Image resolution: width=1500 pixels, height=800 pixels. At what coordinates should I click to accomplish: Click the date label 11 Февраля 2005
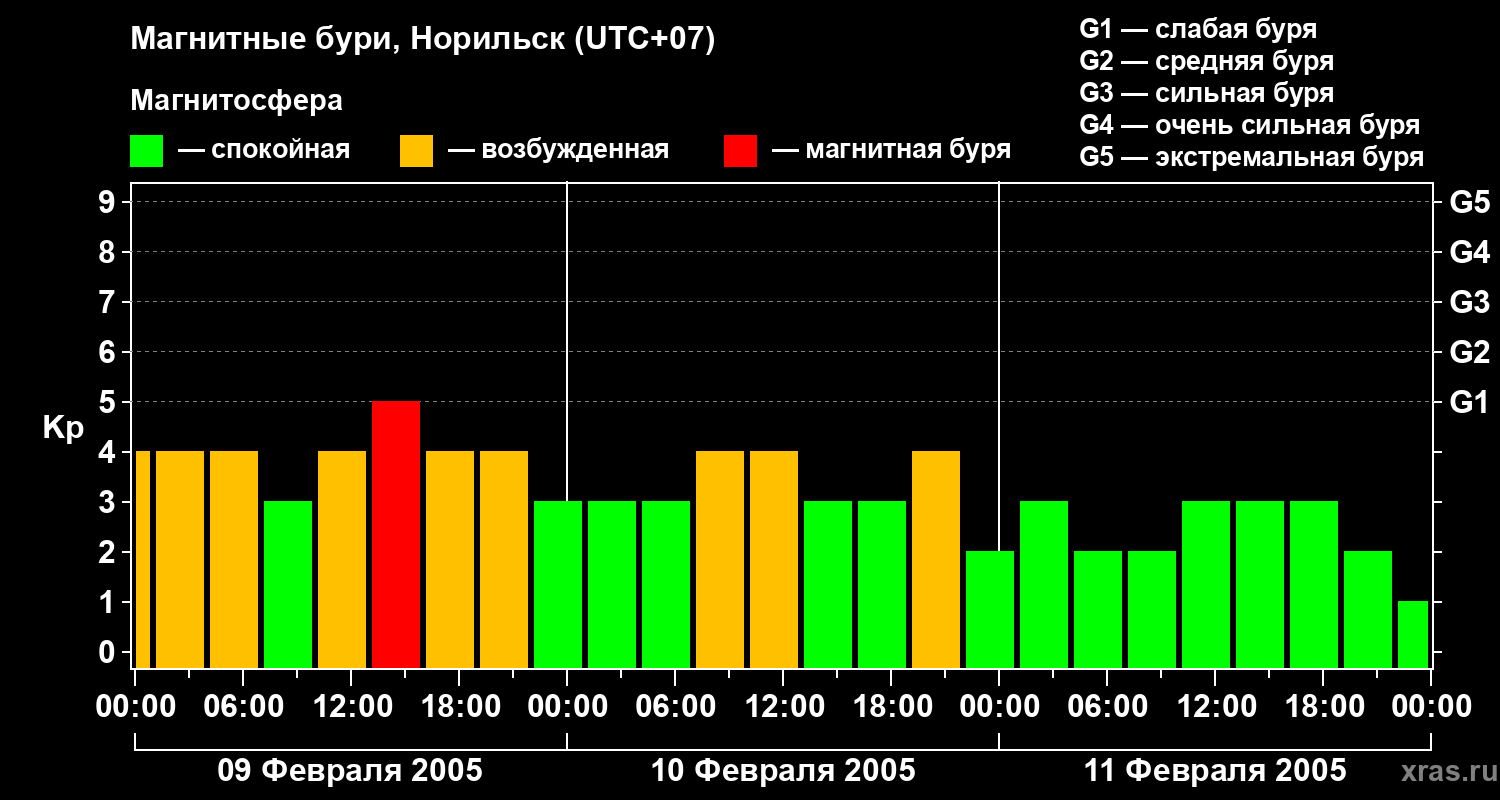tap(1215, 771)
